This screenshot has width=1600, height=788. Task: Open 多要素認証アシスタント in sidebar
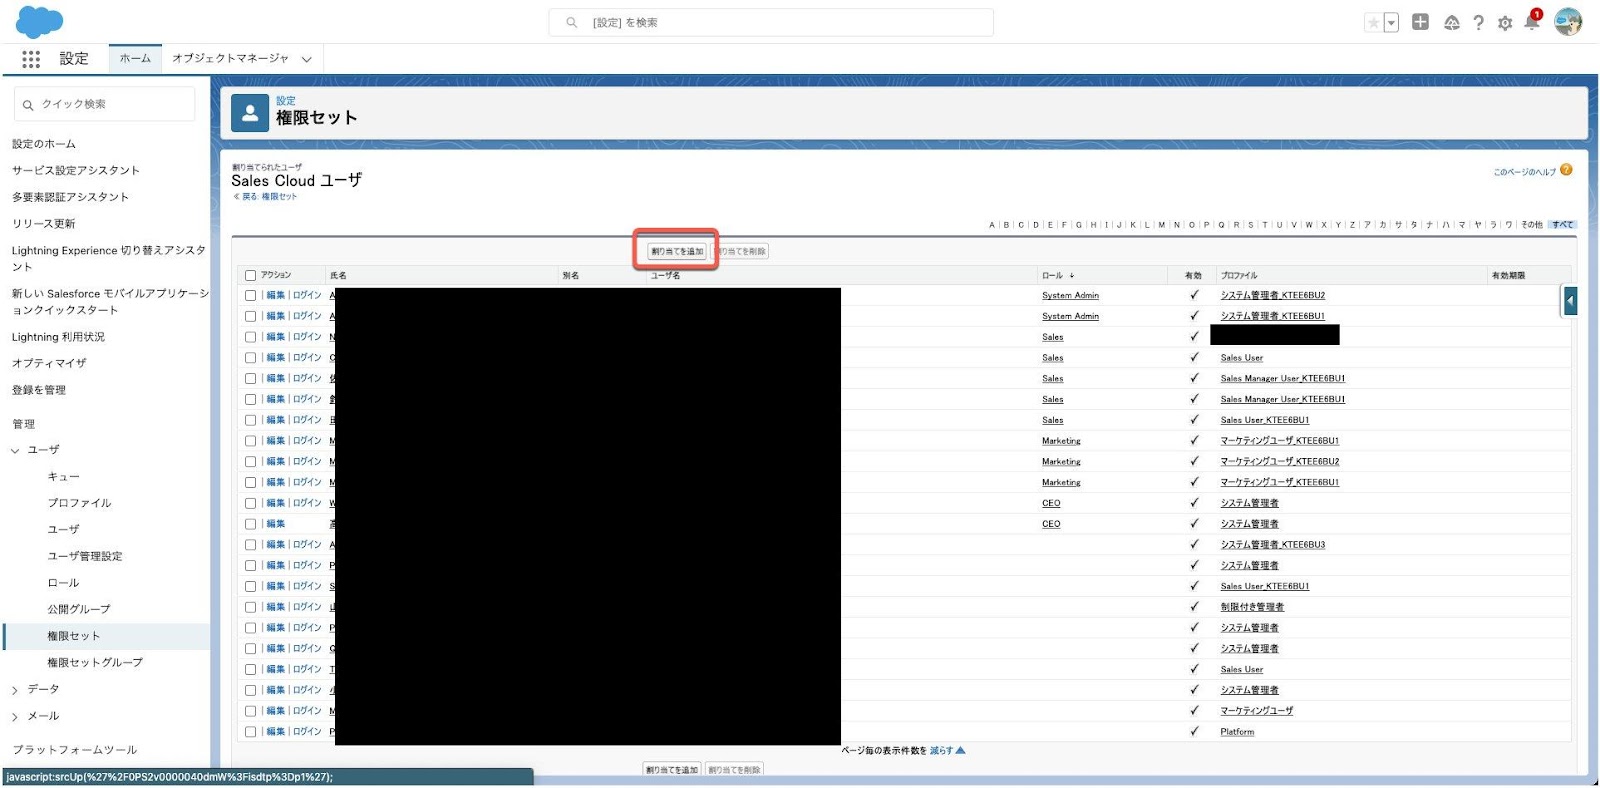pos(71,197)
